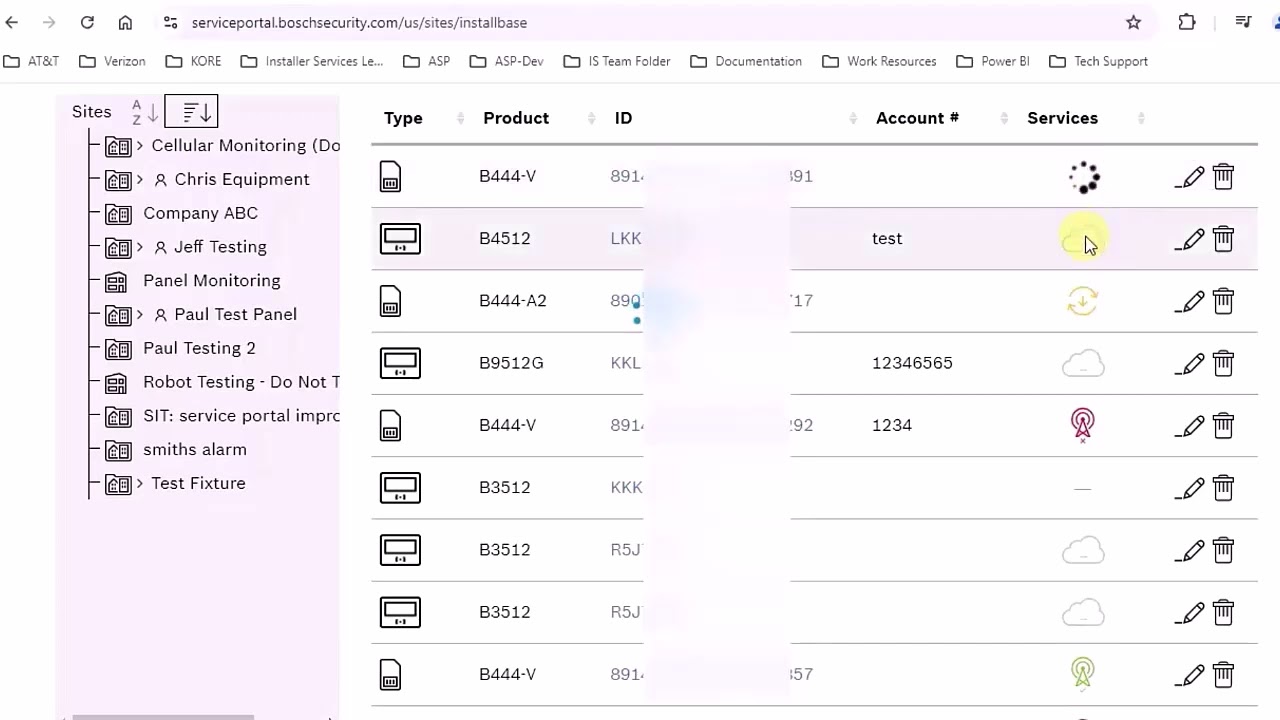This screenshot has width=1280, height=720.
Task: Edit the B444-A2 device row
Action: (1190, 301)
